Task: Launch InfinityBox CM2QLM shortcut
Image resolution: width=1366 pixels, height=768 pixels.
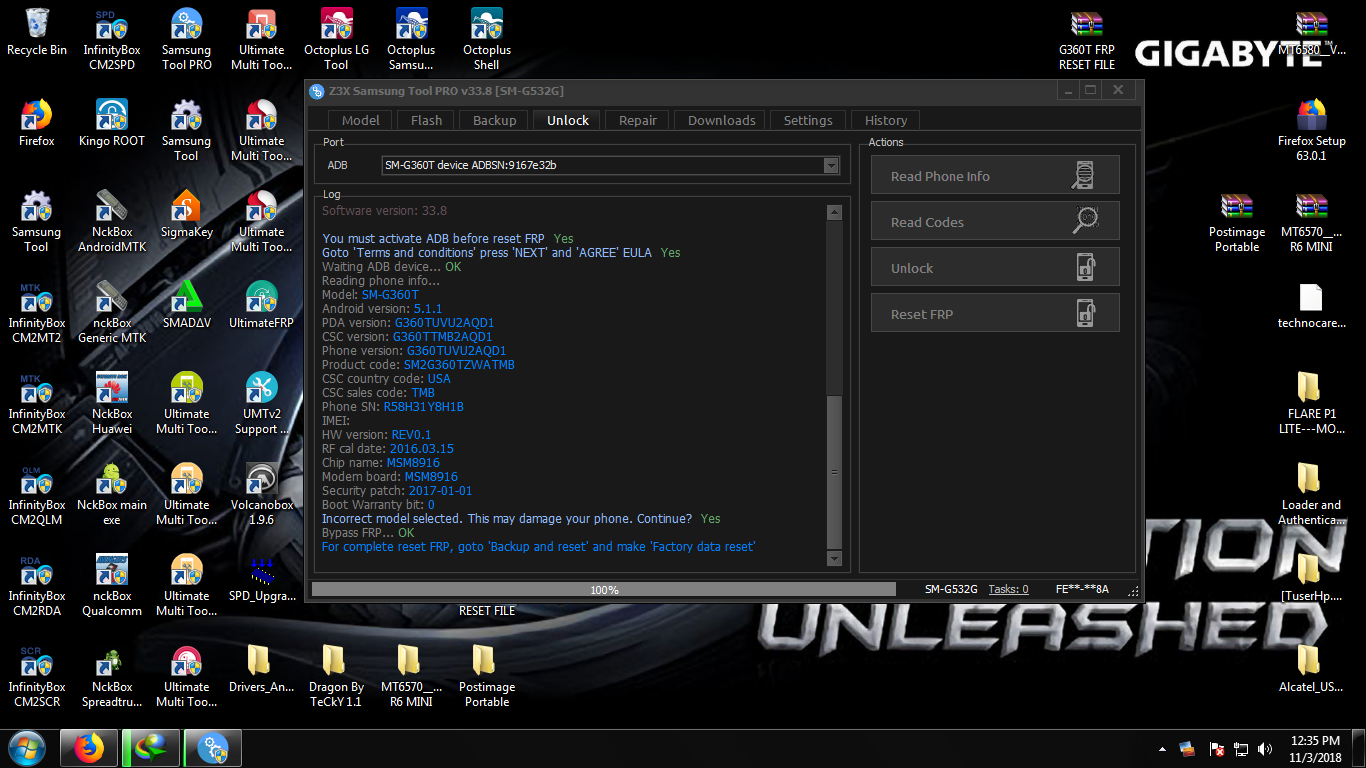Action: click(35, 494)
